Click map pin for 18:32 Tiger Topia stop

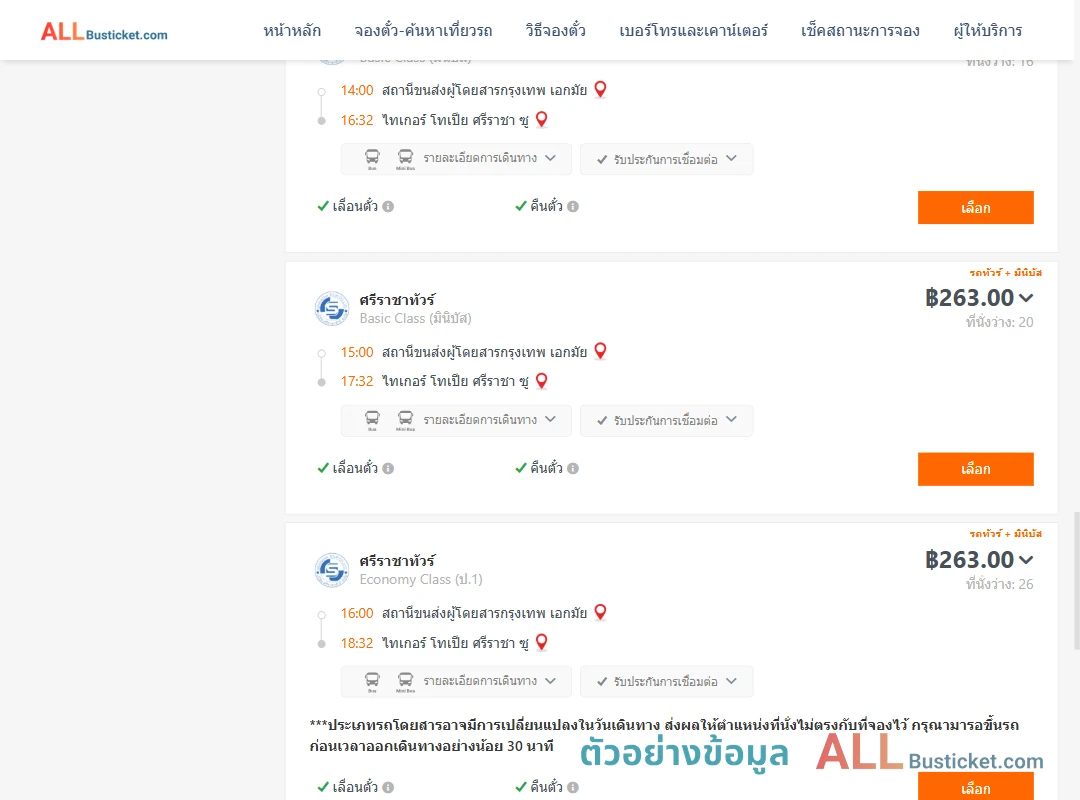(542, 643)
